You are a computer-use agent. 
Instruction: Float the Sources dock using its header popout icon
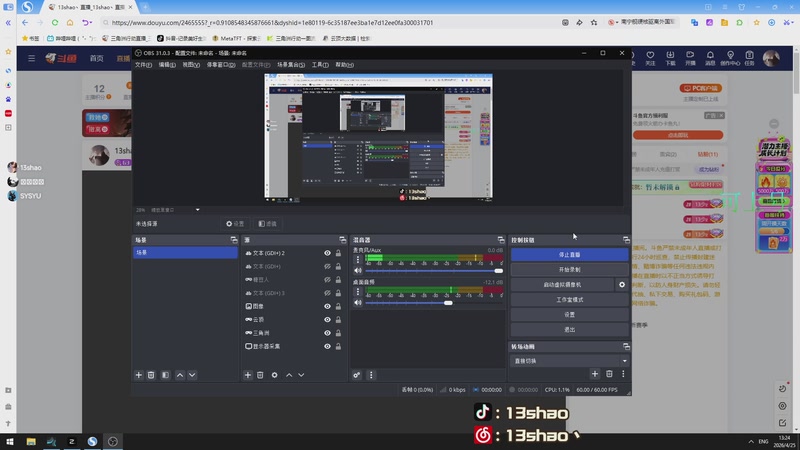click(x=342, y=240)
